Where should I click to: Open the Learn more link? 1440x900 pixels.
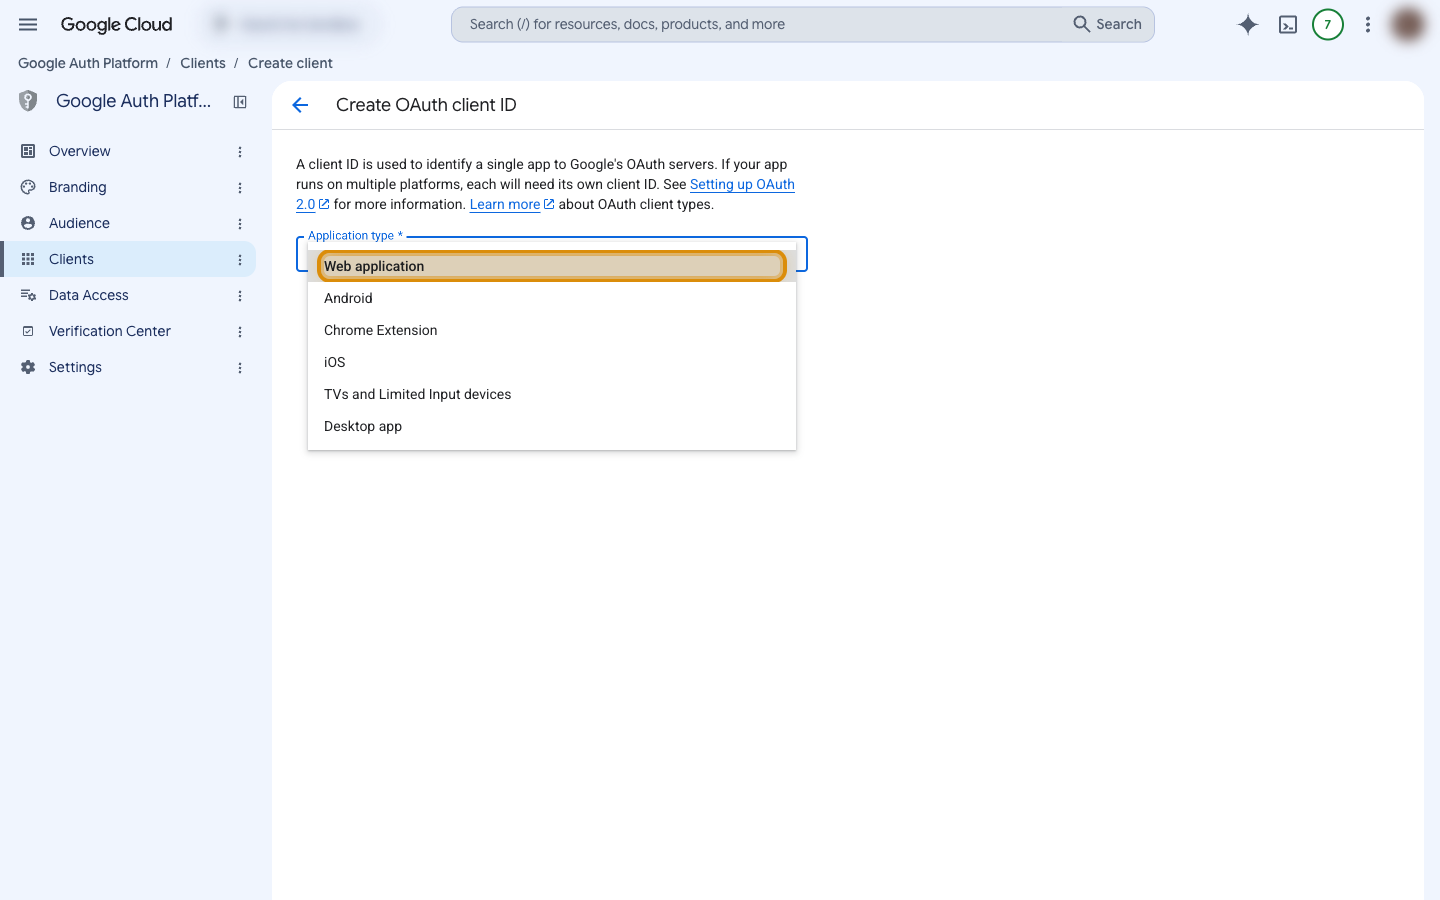512,204
